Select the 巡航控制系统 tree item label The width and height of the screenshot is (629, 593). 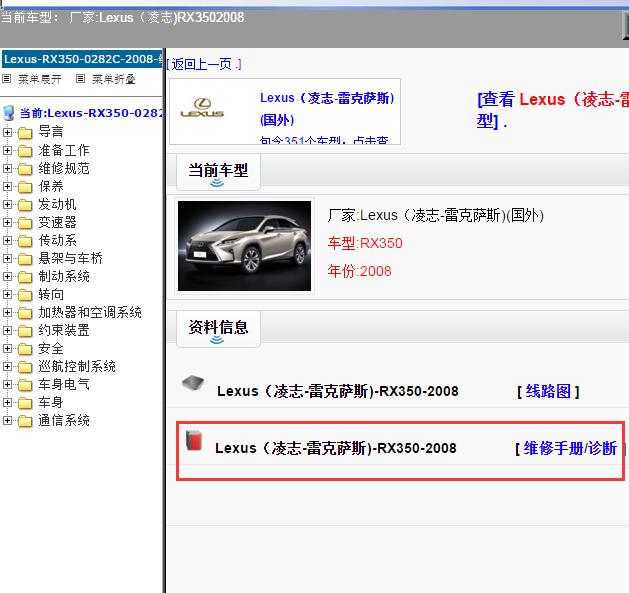(77, 366)
